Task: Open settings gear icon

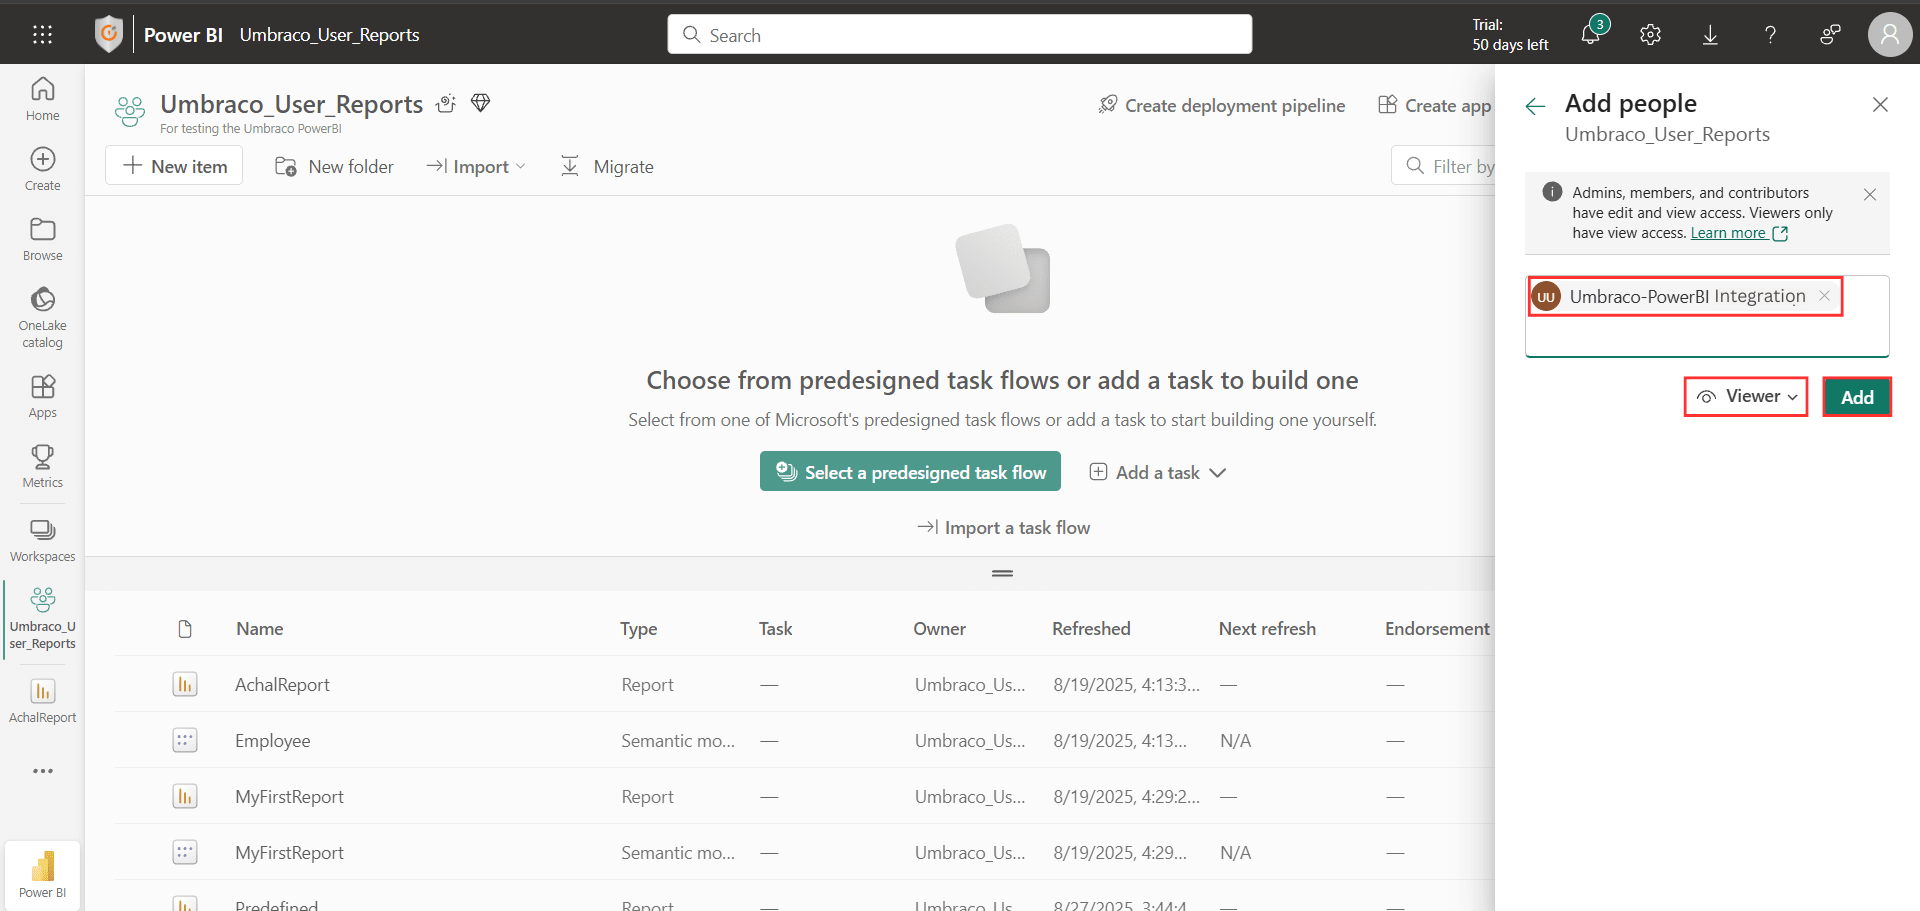Action: pos(1650,35)
